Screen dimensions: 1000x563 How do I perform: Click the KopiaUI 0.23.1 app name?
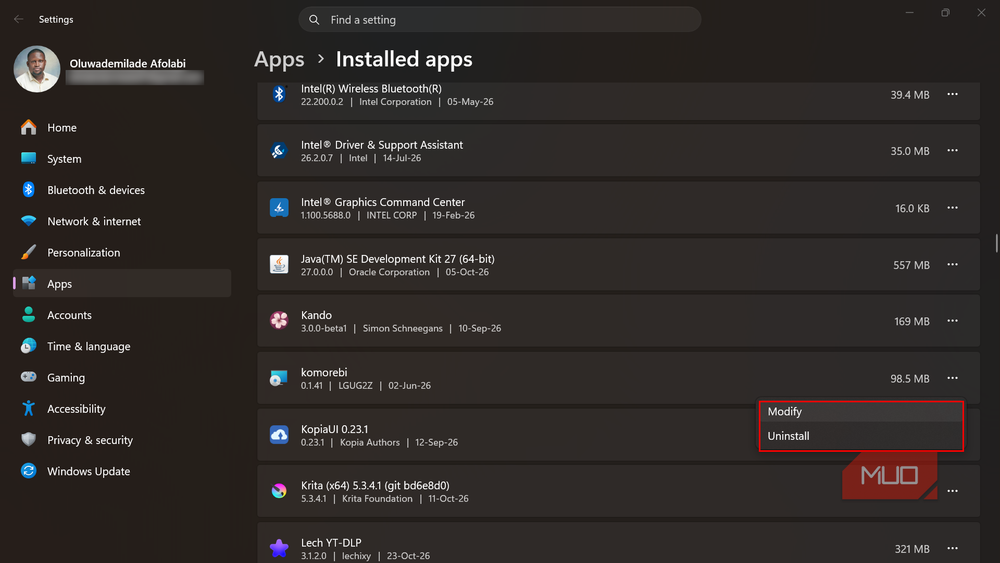click(x=334, y=429)
